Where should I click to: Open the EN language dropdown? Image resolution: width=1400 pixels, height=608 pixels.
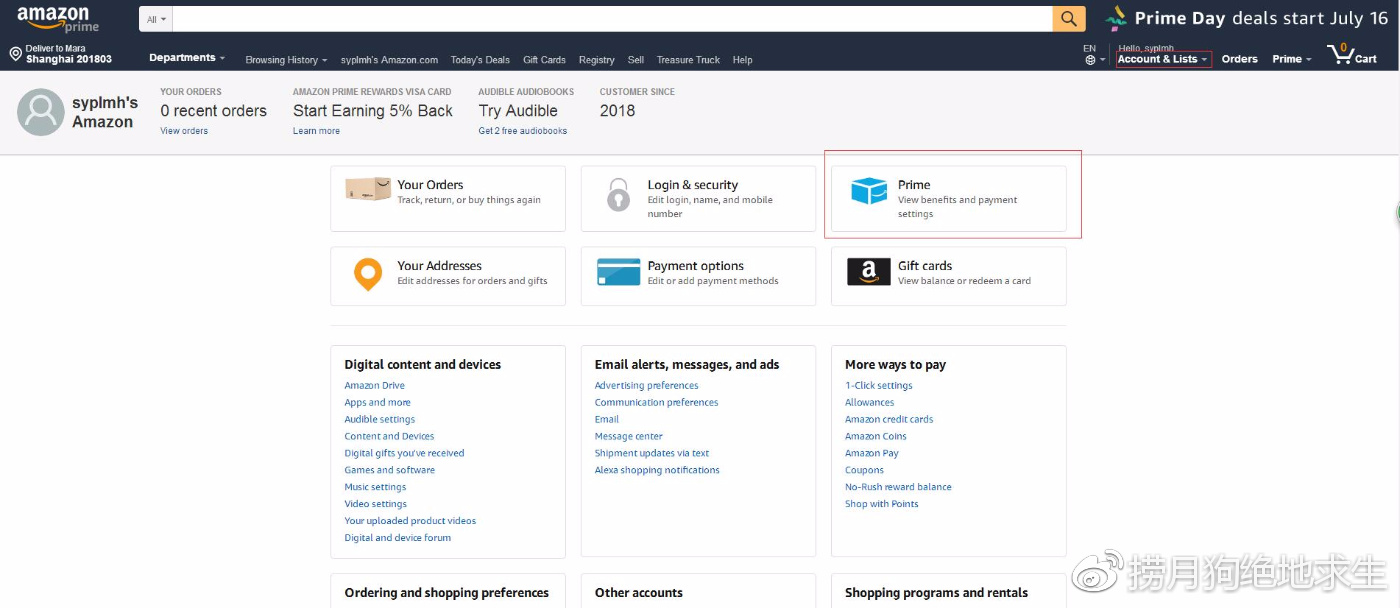click(x=1094, y=54)
